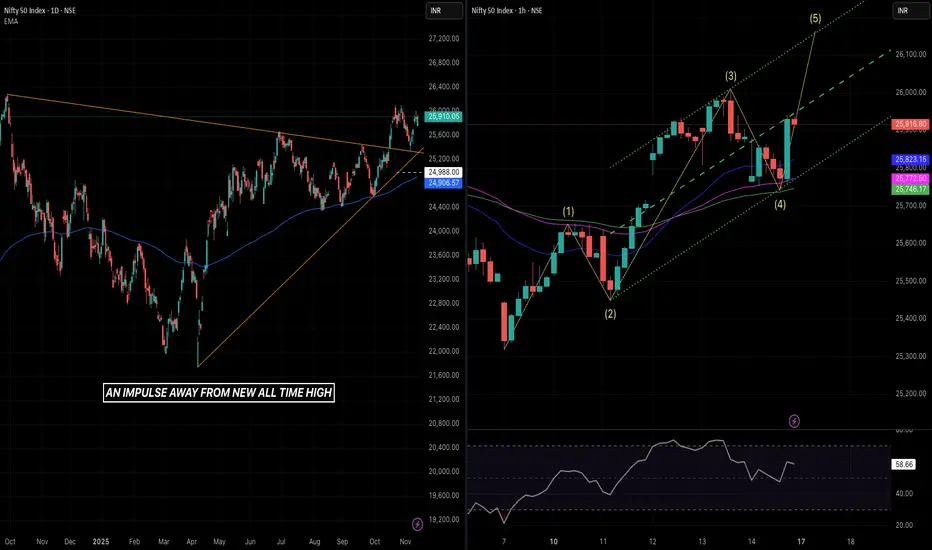Viewport: 932px width, 550px height.
Task: Click the Sep label on the time axis
Action: [342, 542]
